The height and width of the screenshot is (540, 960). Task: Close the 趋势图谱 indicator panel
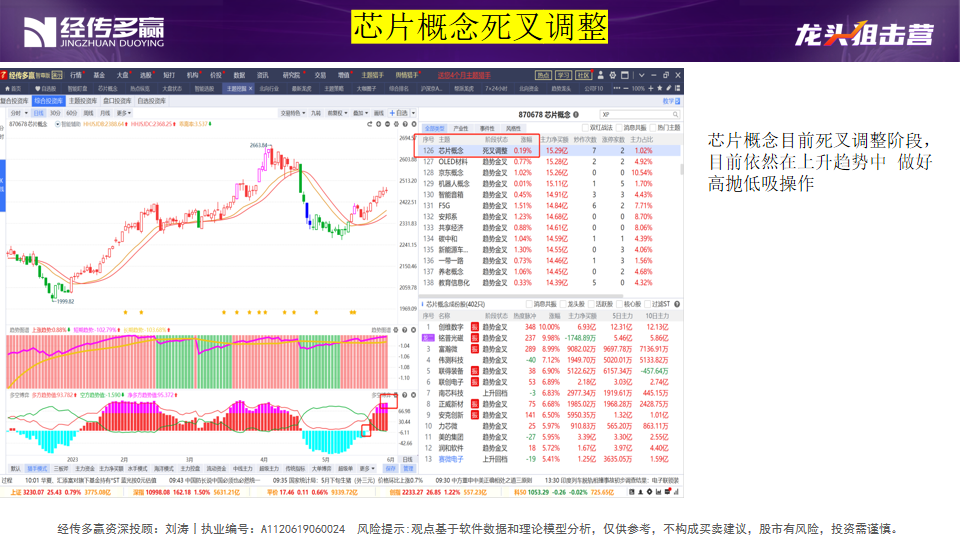tap(414, 330)
